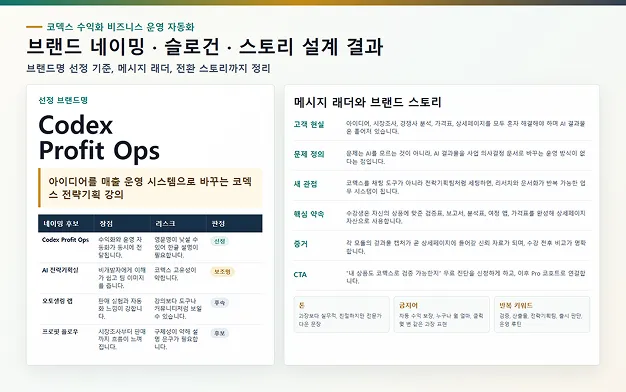626x392 pixels.
Task: Click the '네이밍 후보' table column header
Action: point(61,224)
